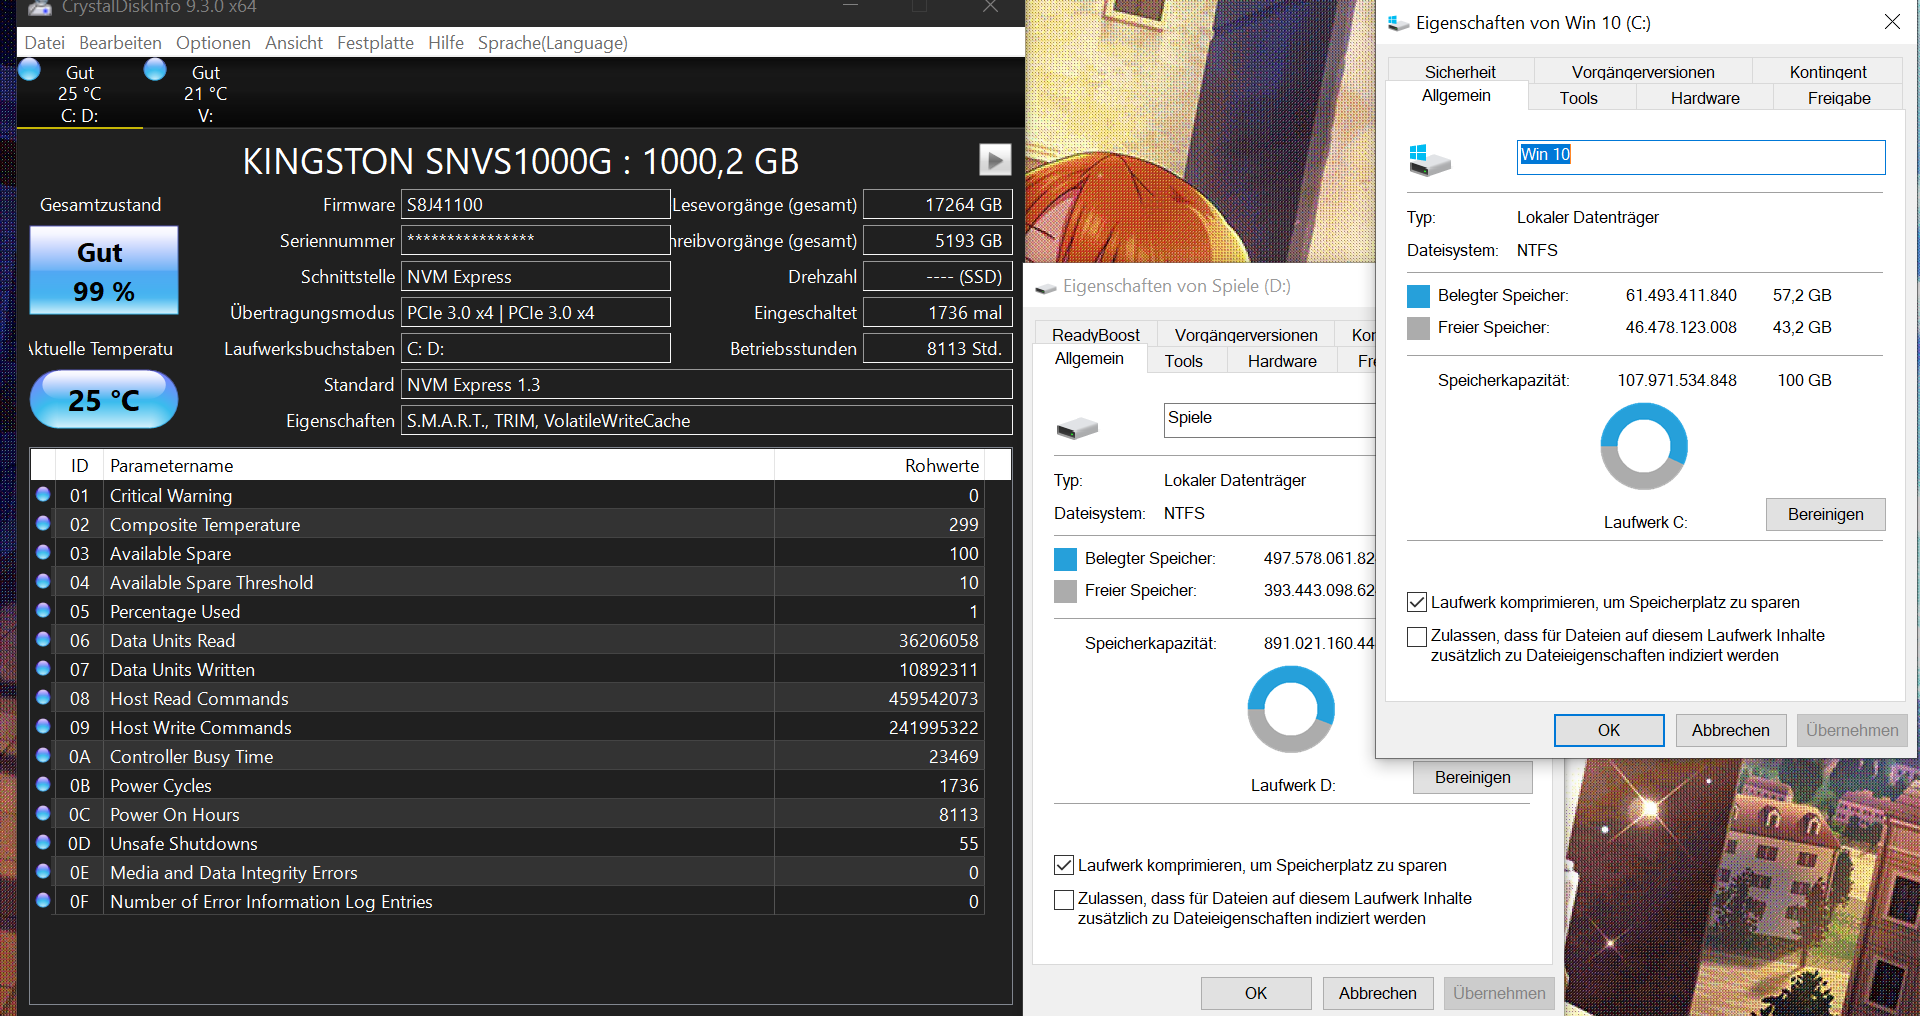Viewport: 1920px width, 1016px height.
Task: Open the Ansicht menu
Action: pos(294,43)
